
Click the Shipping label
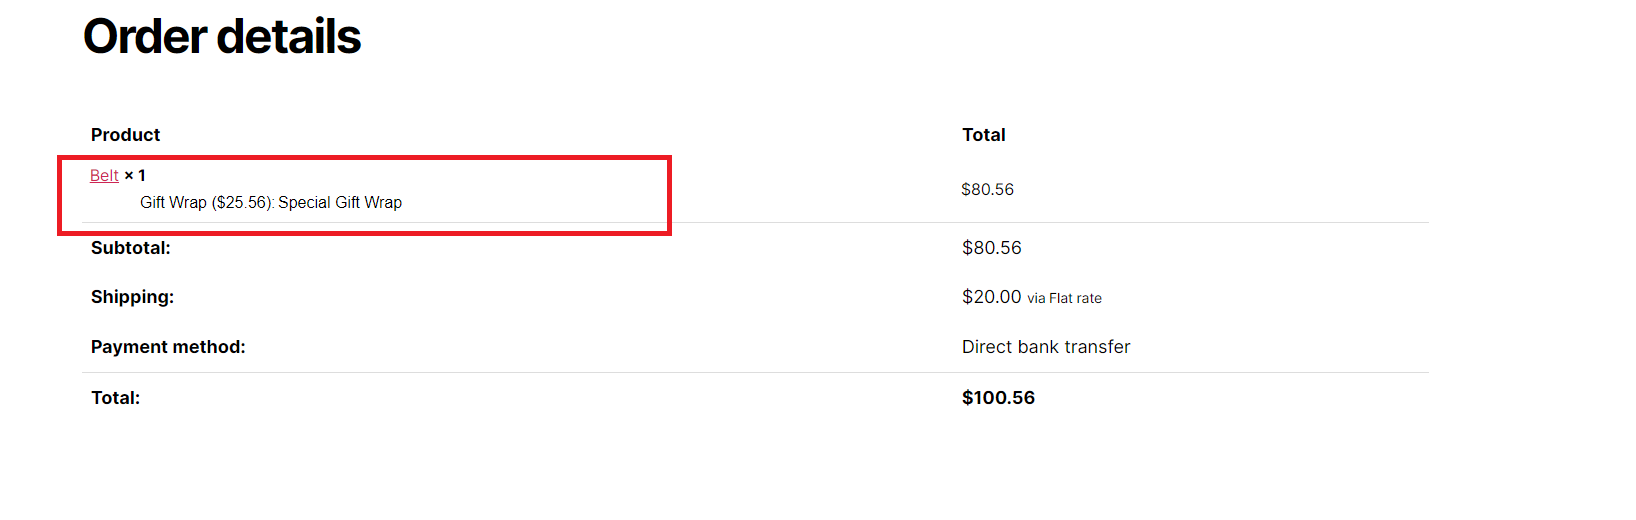point(132,297)
